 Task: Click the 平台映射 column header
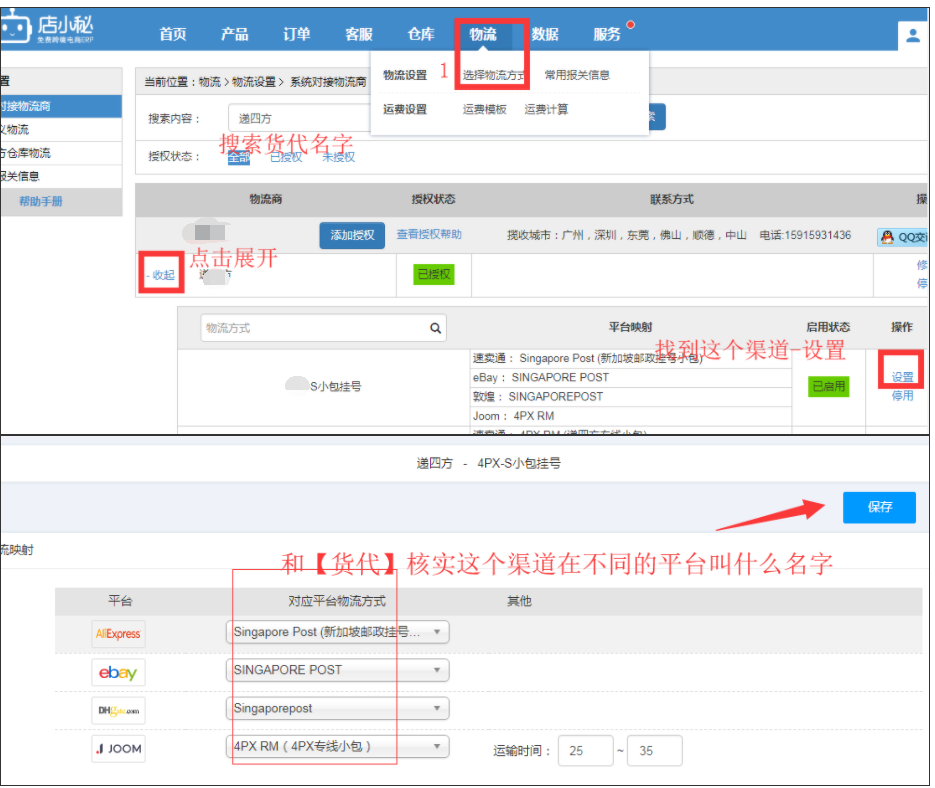pyautogui.click(x=630, y=327)
